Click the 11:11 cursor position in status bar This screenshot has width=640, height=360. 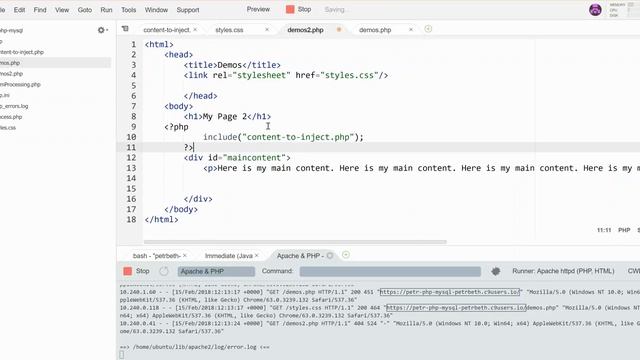click(x=604, y=230)
